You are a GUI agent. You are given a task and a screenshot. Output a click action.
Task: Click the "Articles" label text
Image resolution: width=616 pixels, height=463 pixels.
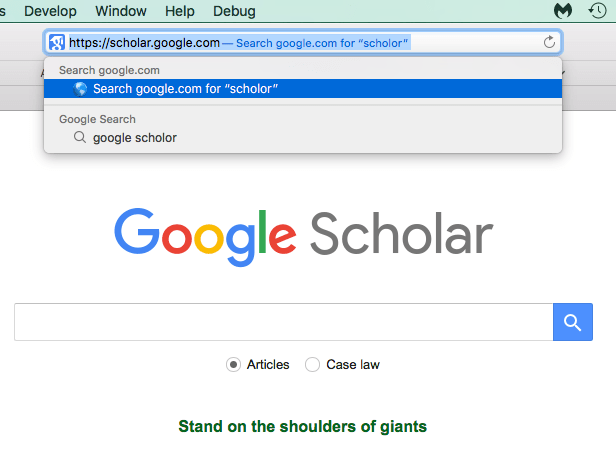[268, 365]
